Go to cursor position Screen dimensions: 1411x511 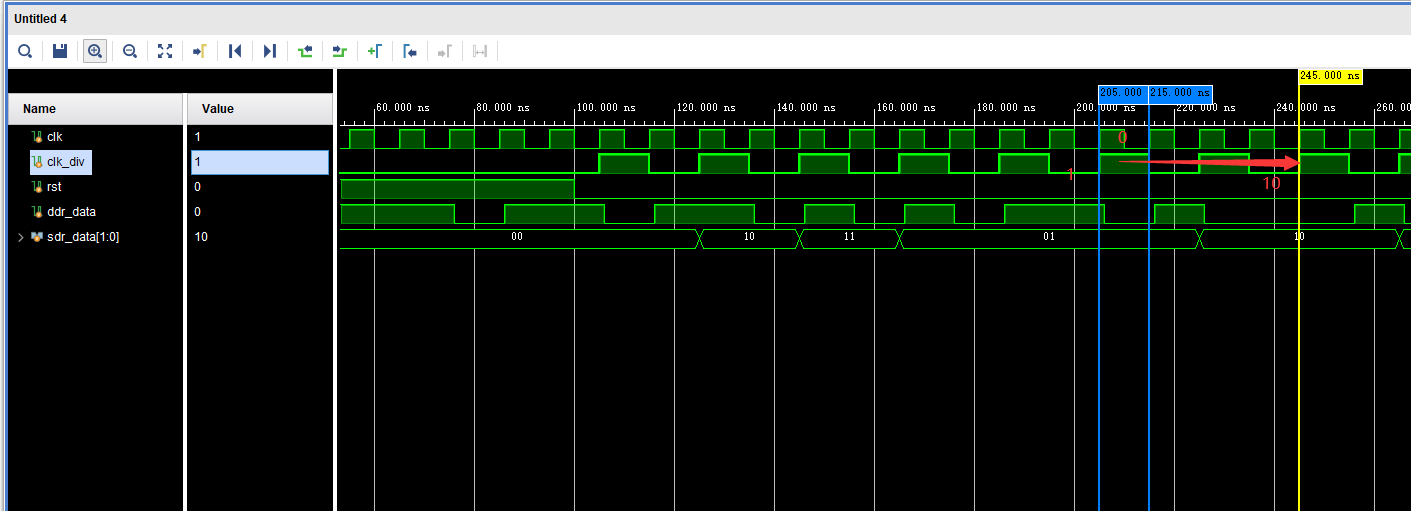[200, 51]
